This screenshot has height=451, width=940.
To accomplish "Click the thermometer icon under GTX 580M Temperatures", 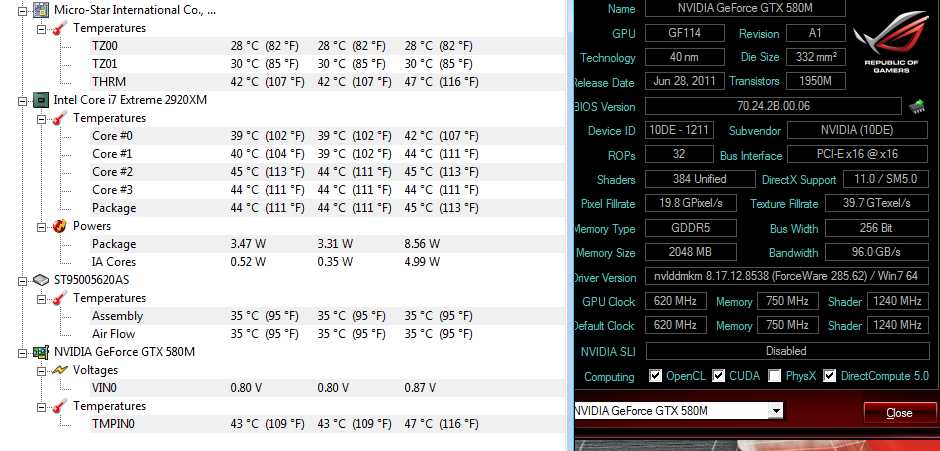I will pyautogui.click(x=59, y=406).
